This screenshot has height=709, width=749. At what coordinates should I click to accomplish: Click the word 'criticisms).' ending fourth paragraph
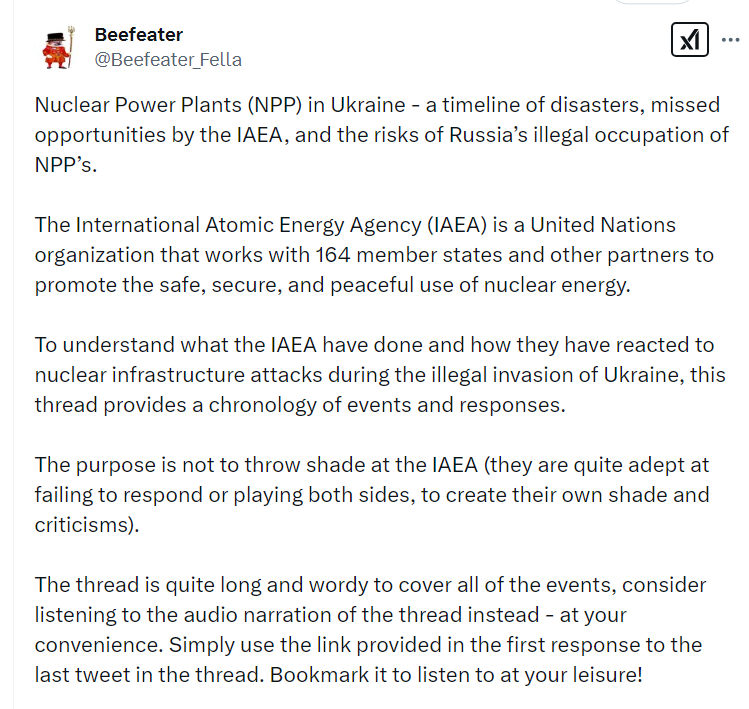point(87,525)
